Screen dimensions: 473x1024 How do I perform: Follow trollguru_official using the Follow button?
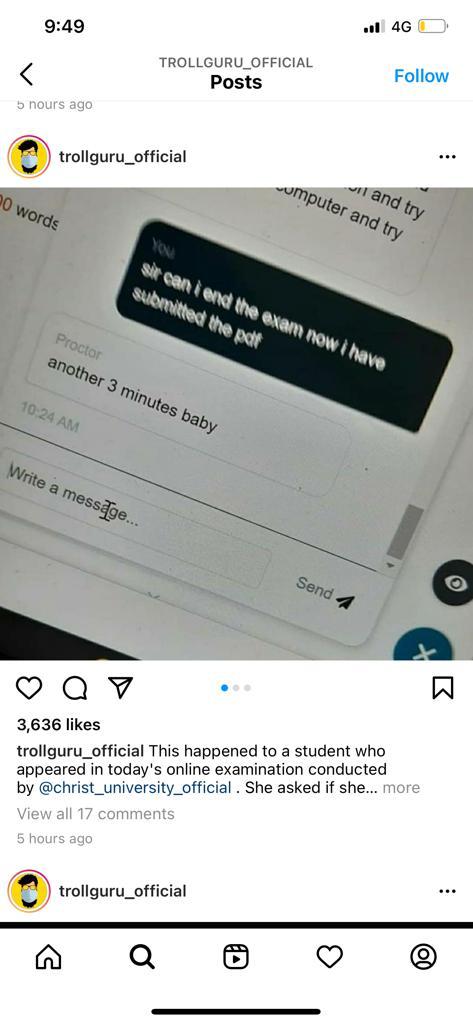421,76
